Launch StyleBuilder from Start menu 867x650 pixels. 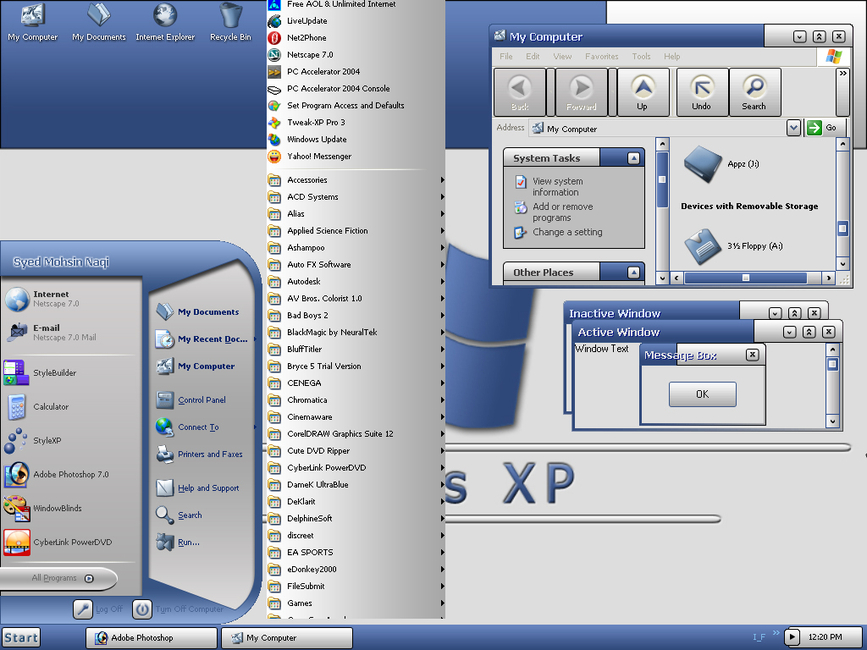point(69,373)
